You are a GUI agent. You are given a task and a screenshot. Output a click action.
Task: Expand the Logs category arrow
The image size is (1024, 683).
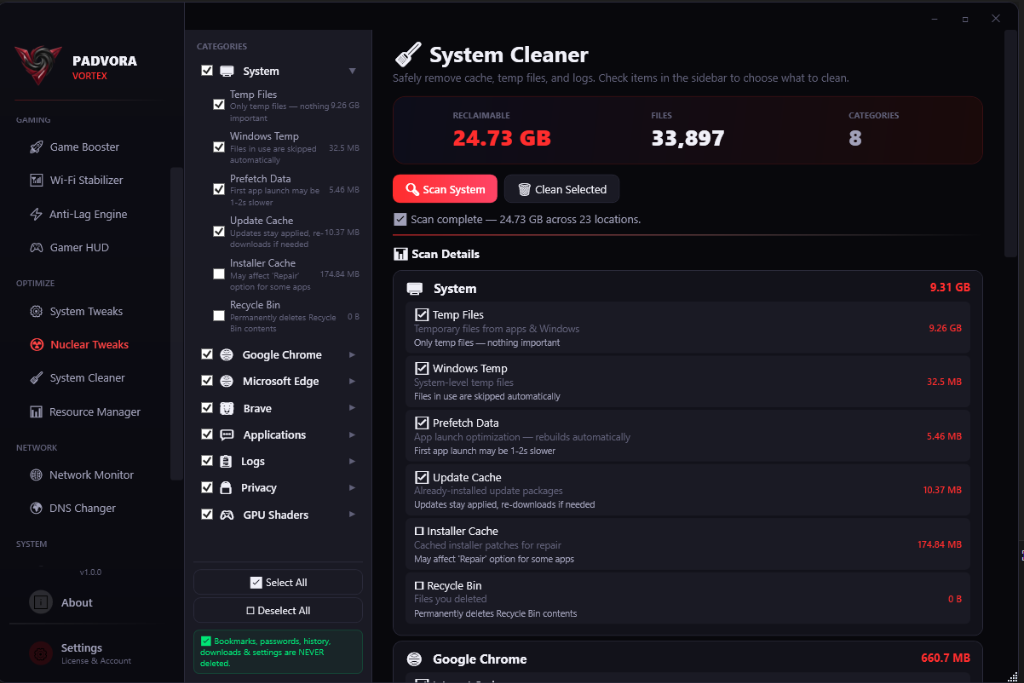click(352, 461)
